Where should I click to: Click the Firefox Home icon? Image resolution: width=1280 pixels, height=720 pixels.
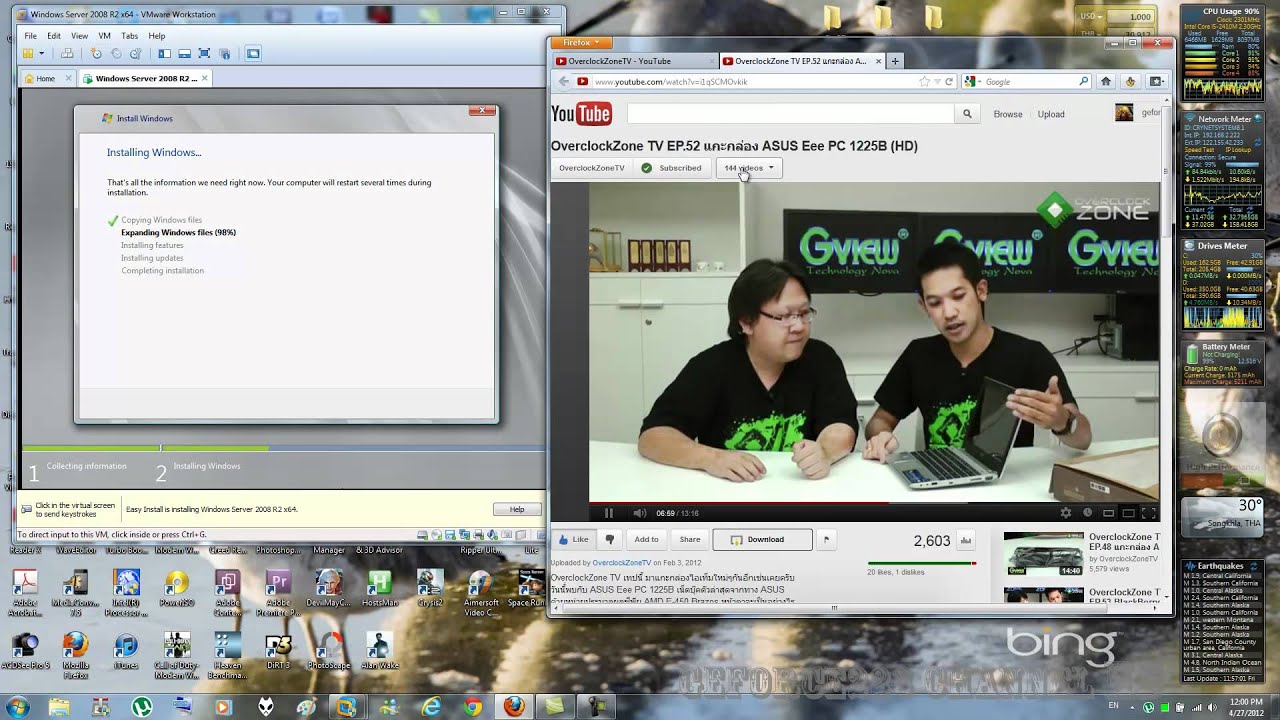[x=1106, y=82]
